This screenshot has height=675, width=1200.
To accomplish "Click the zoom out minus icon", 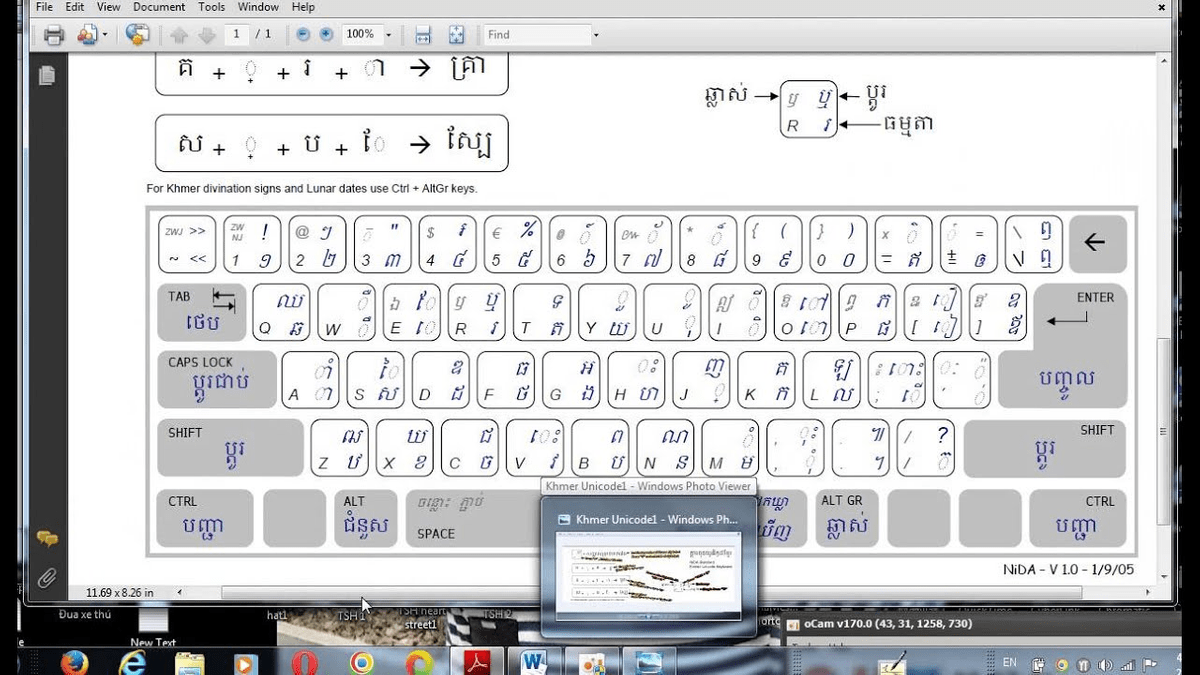I will click(301, 34).
